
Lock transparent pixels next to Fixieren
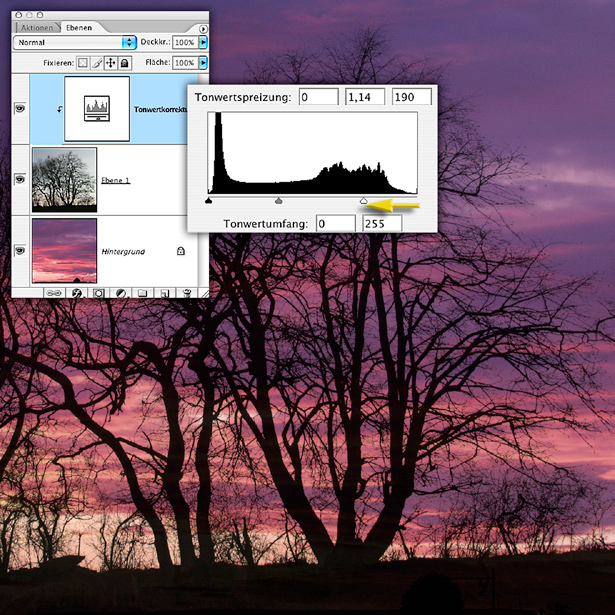83,63
